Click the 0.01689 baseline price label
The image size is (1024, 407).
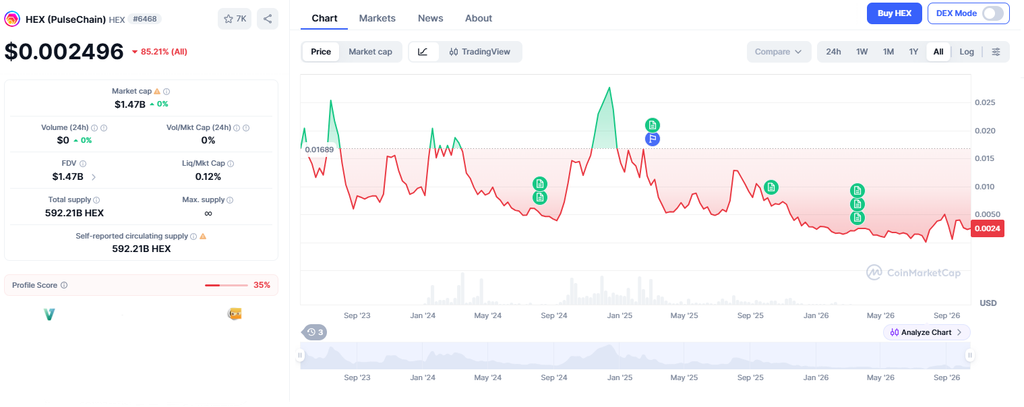(x=320, y=150)
